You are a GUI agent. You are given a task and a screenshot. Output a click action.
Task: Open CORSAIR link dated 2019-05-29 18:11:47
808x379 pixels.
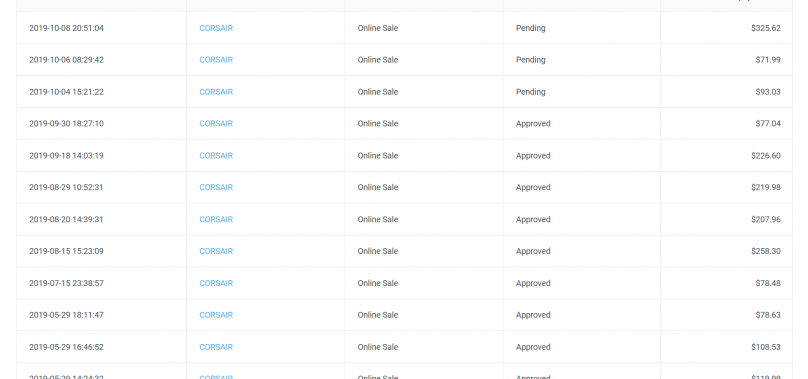216,315
